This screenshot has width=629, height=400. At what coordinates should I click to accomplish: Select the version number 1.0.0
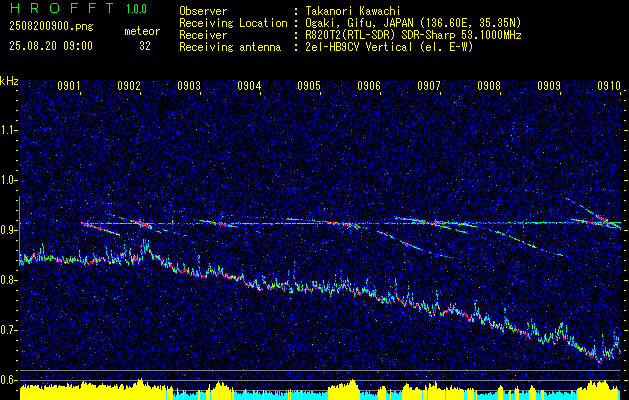click(136, 9)
